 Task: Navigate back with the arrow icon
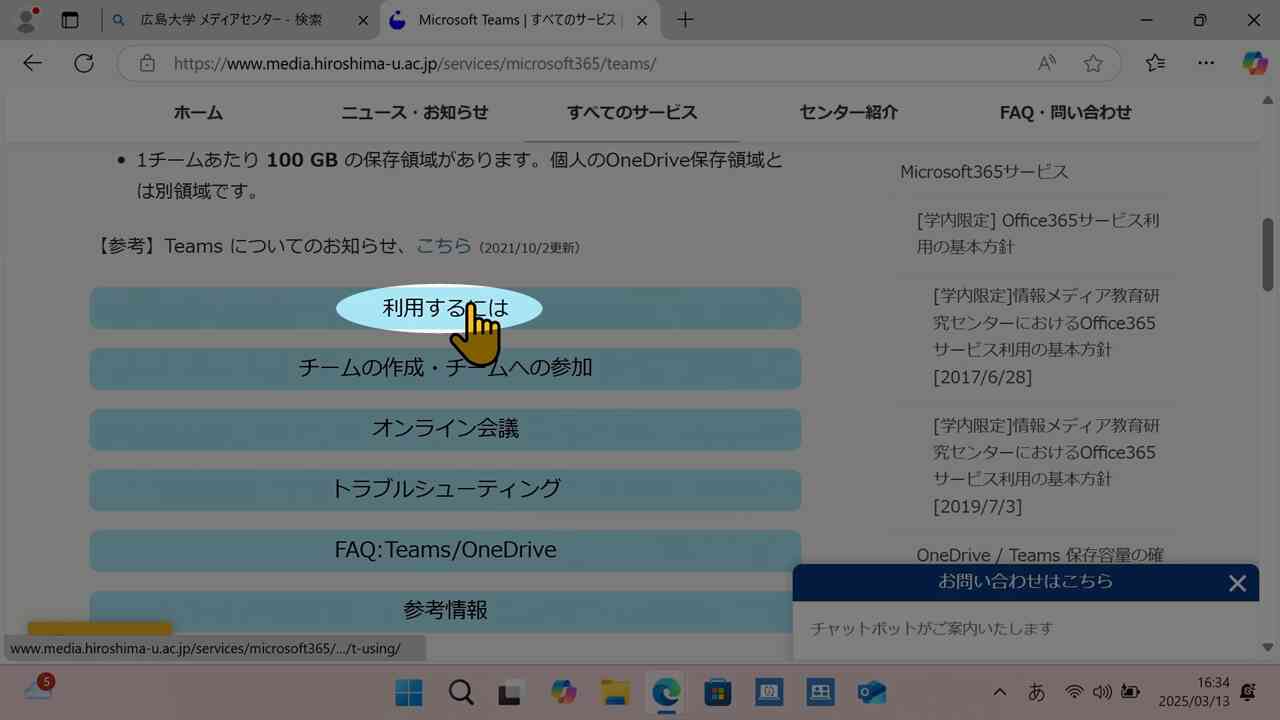(32, 63)
